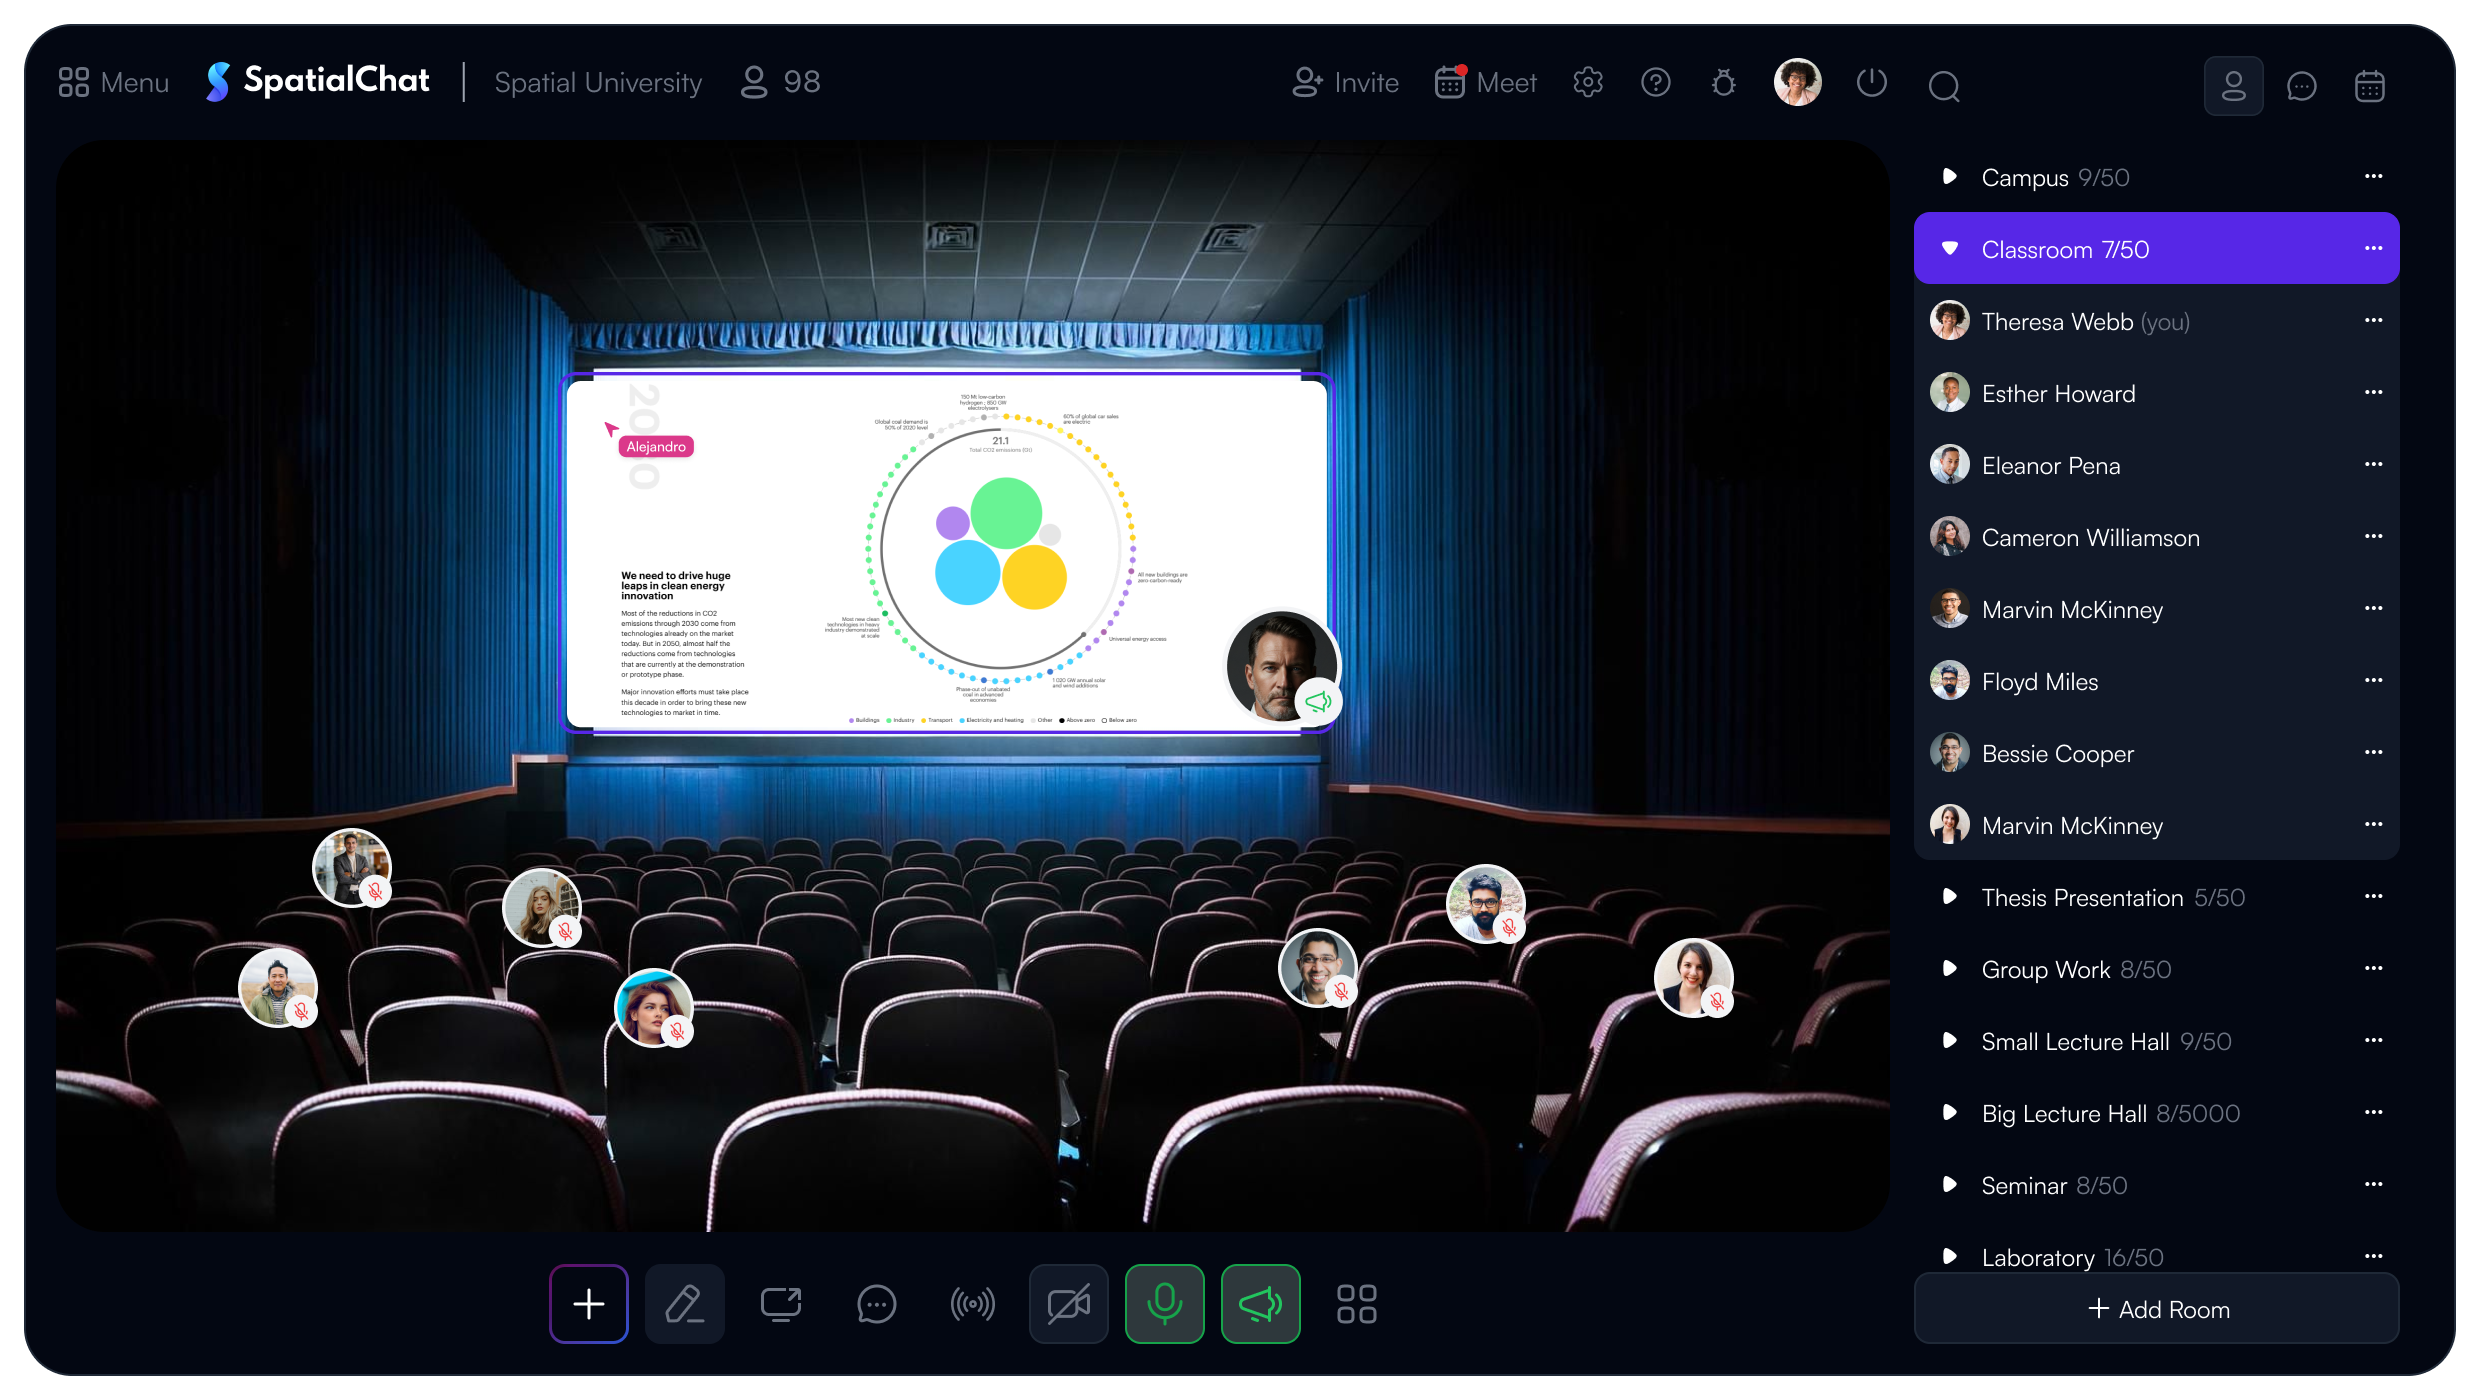Click the broadcast signal icon

pos(973,1304)
